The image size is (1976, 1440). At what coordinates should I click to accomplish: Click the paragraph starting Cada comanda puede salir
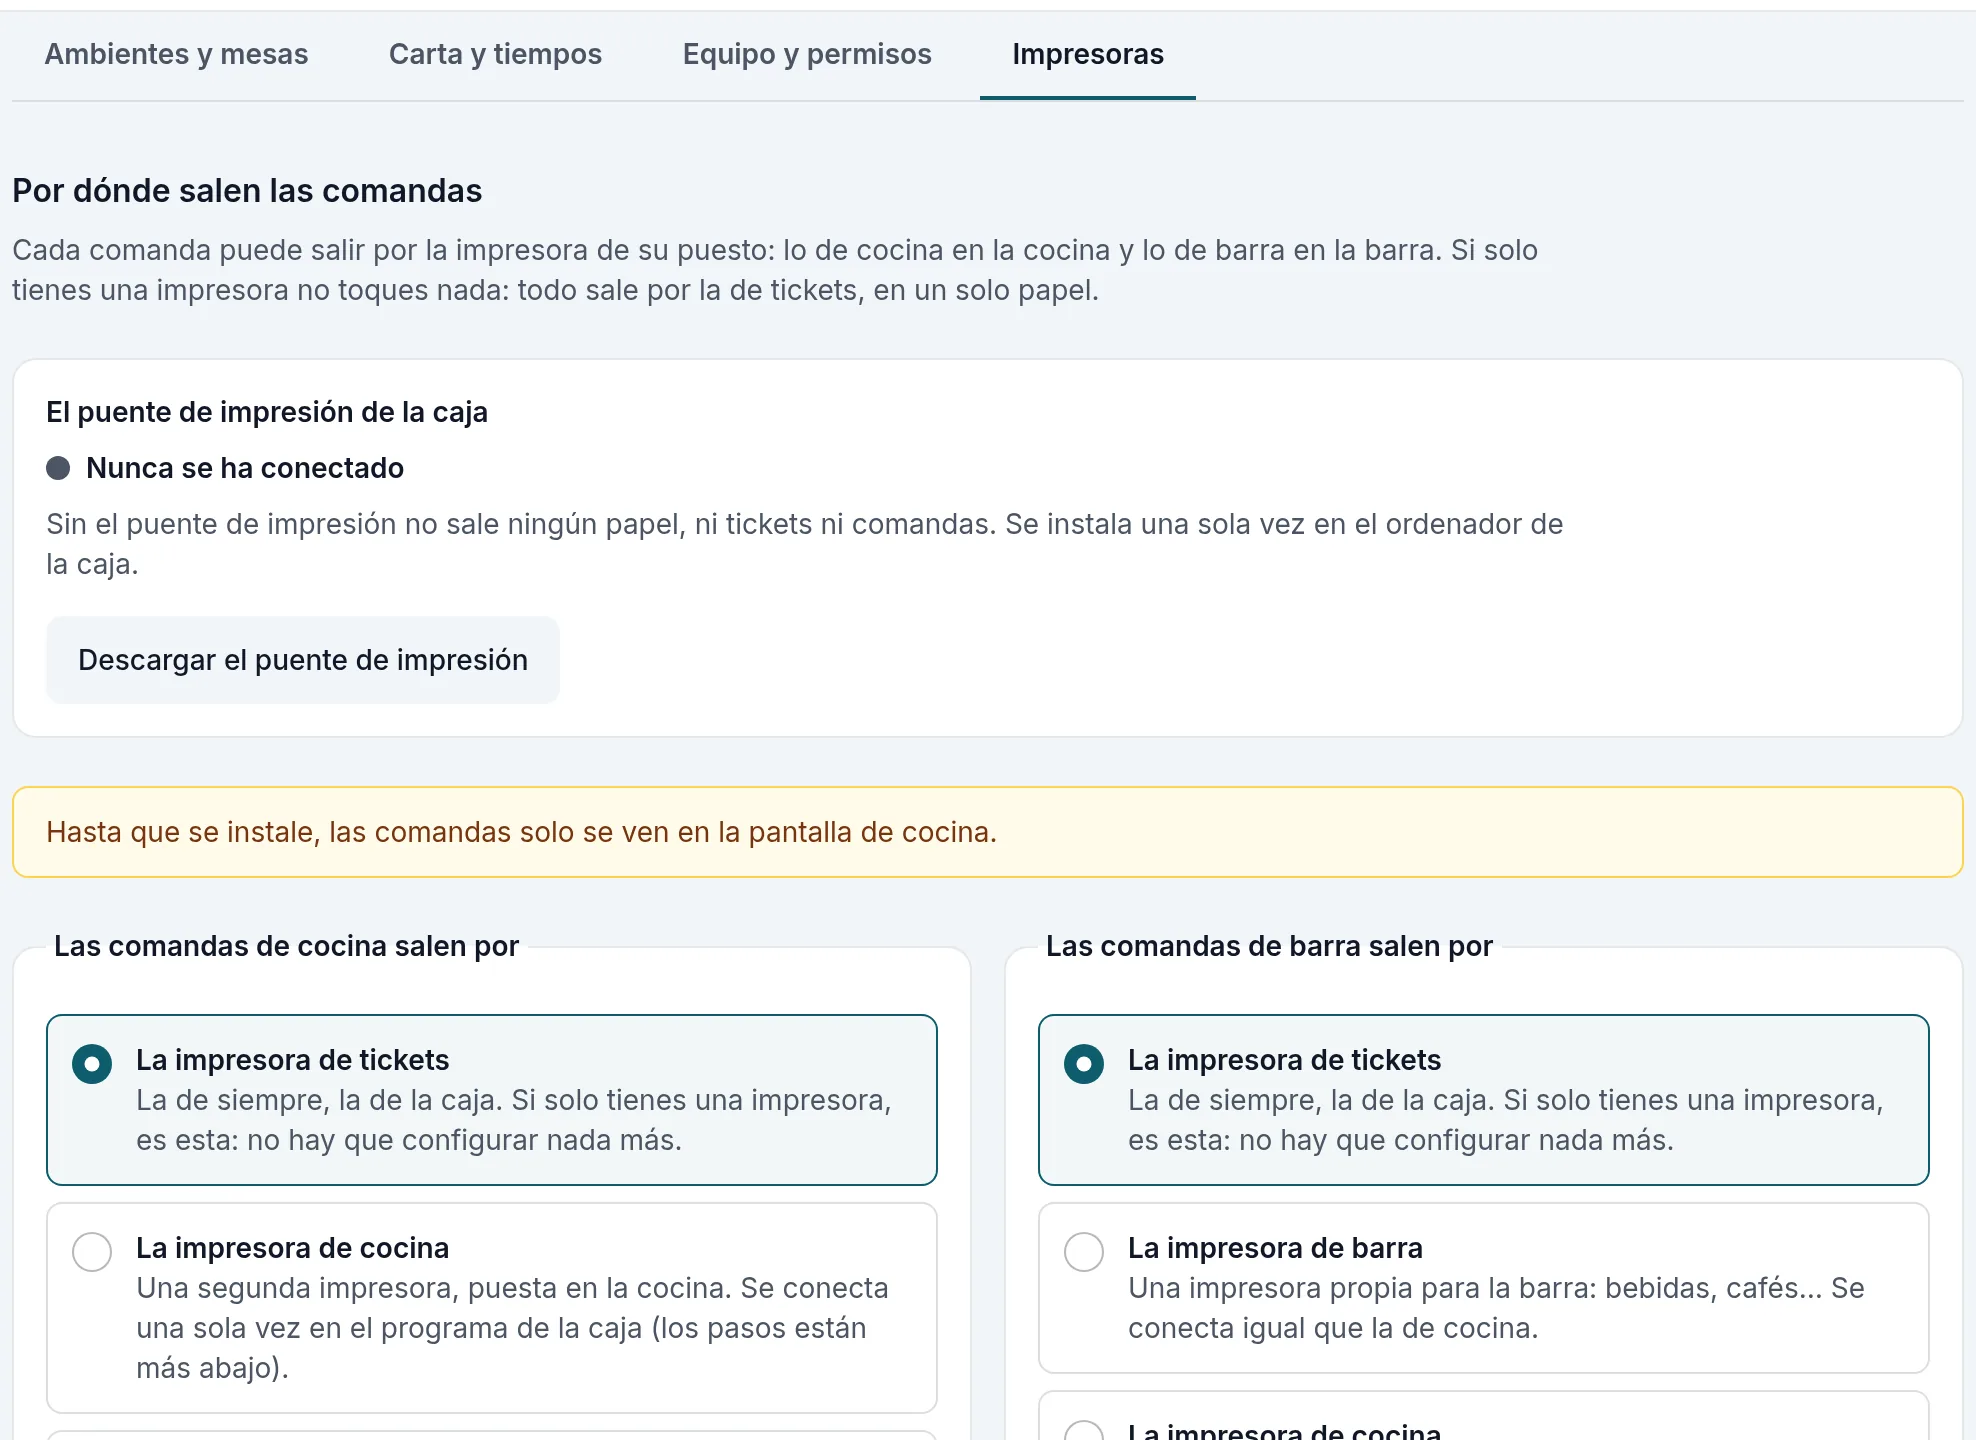(x=775, y=270)
